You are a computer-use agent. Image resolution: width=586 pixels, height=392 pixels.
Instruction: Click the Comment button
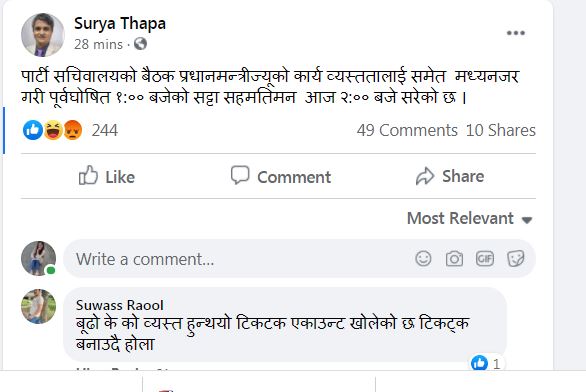click(281, 176)
